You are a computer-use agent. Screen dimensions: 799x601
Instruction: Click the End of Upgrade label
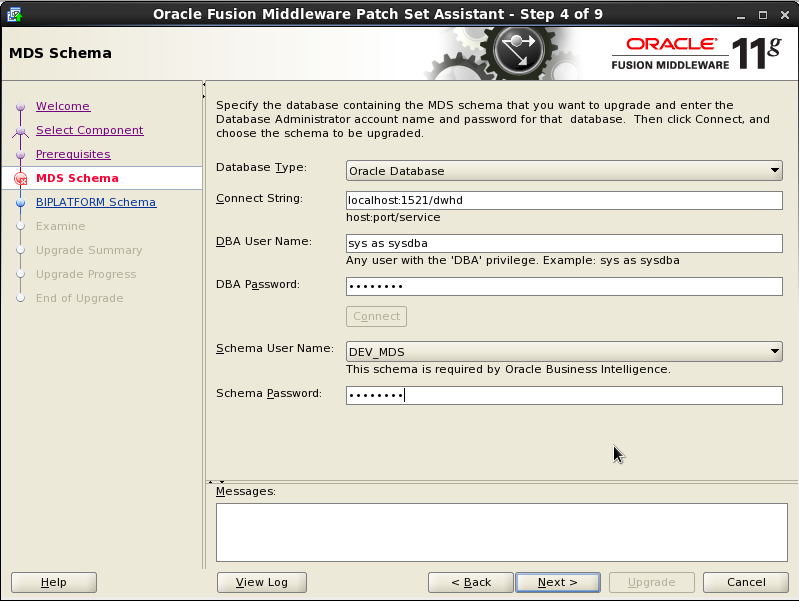pyautogui.click(x=79, y=298)
